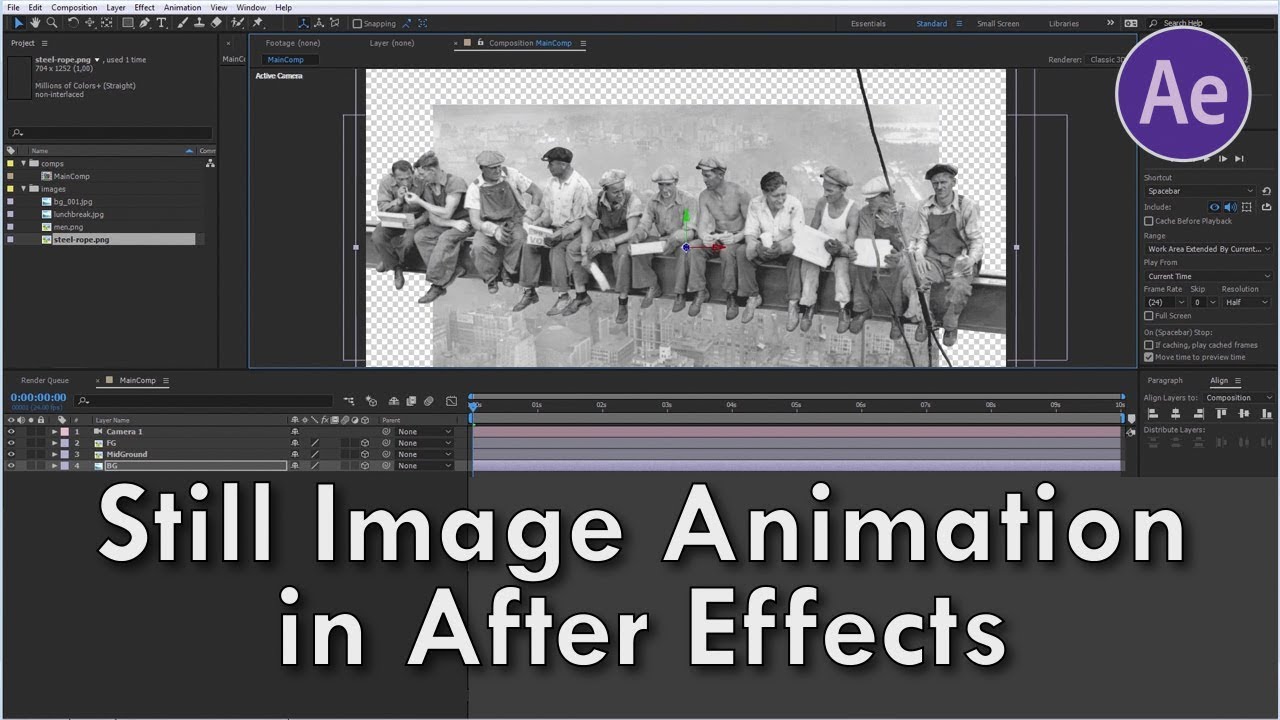Select the Clone Stamp tool
The width and height of the screenshot is (1280, 720).
tap(199, 23)
